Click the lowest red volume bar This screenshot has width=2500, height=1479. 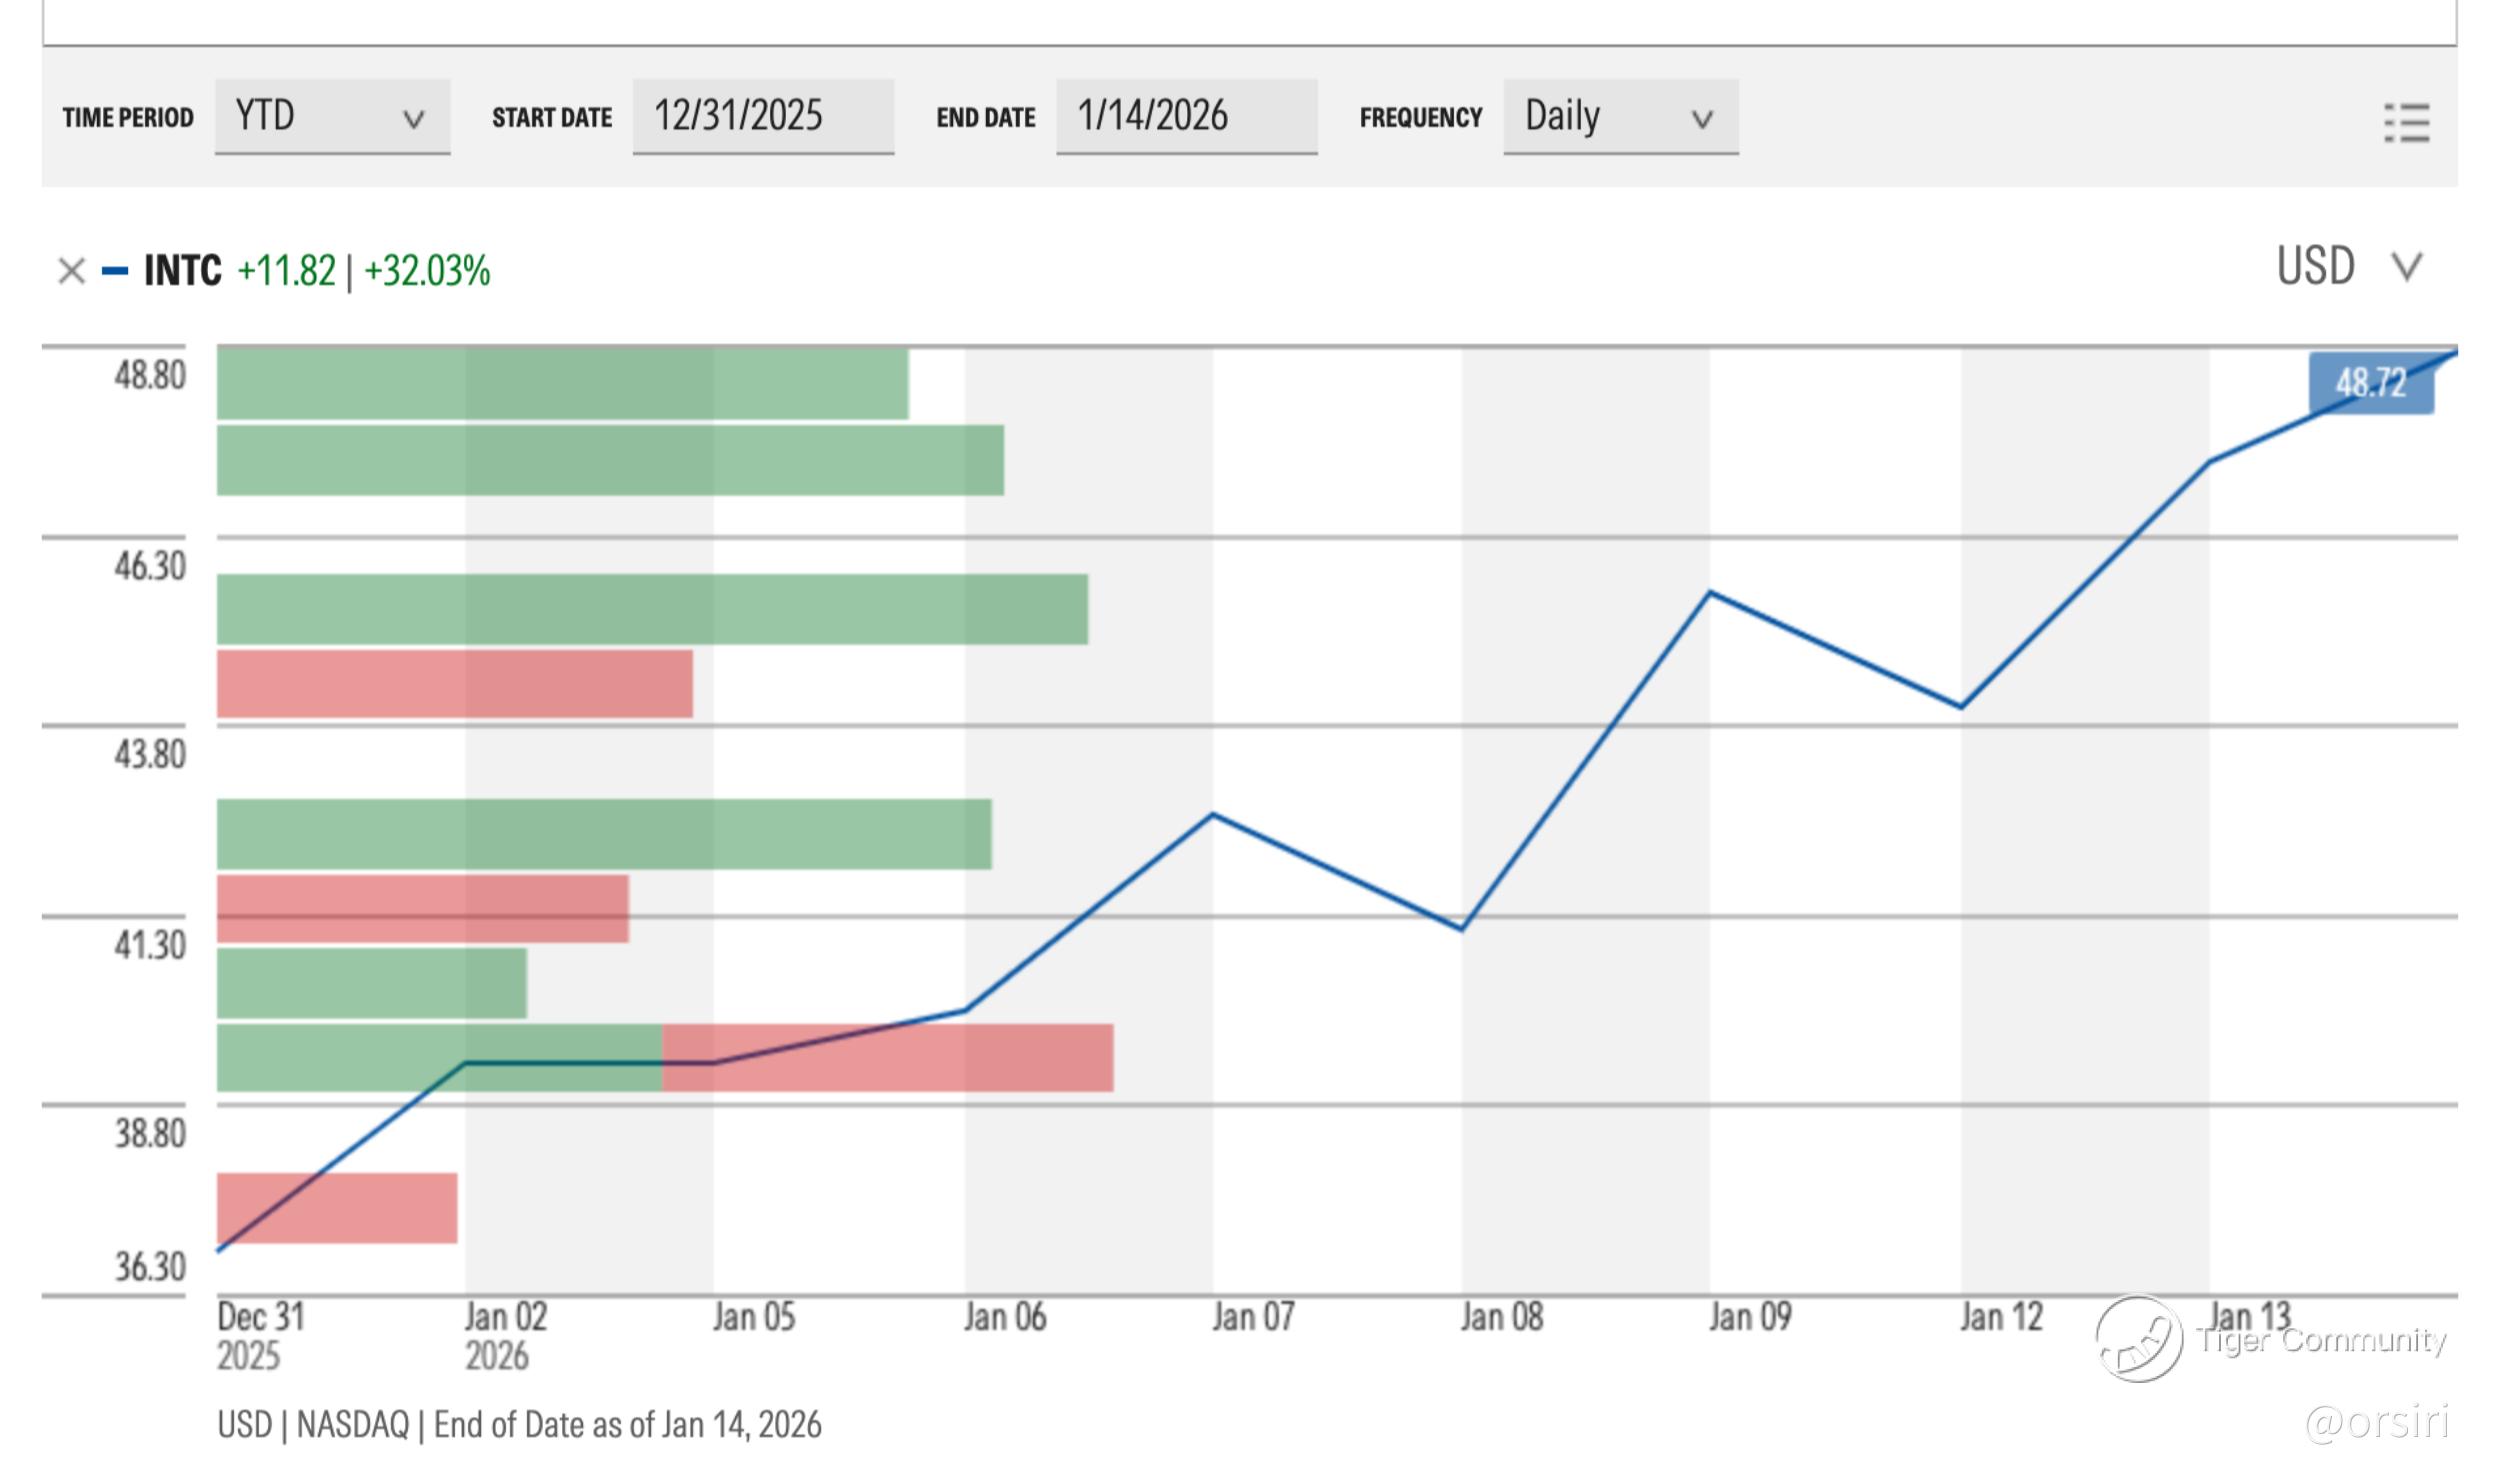(x=337, y=1208)
